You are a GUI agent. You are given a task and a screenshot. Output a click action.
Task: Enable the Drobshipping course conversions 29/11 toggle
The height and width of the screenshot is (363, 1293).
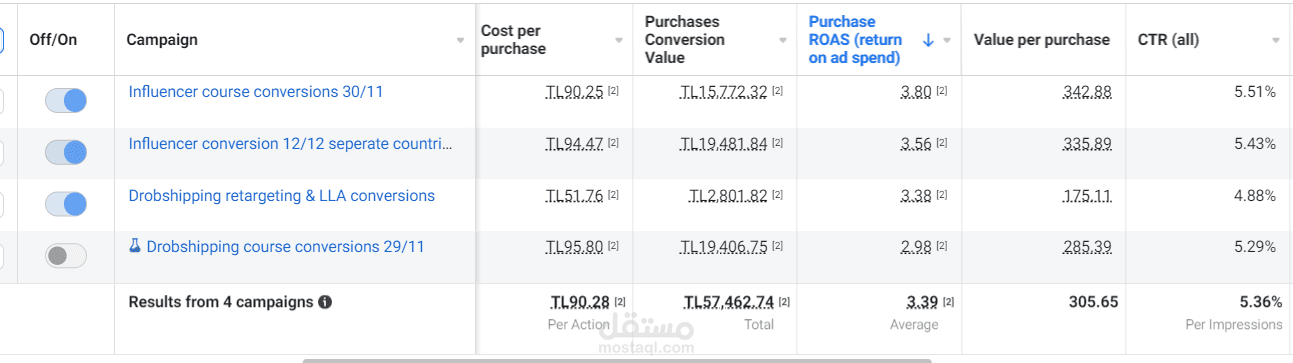(66, 256)
